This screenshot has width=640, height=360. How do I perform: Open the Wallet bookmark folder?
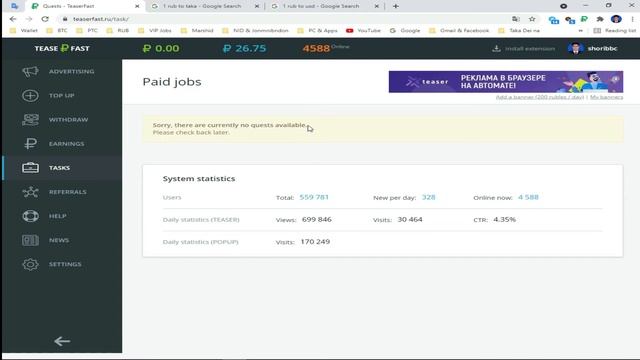click(24, 31)
